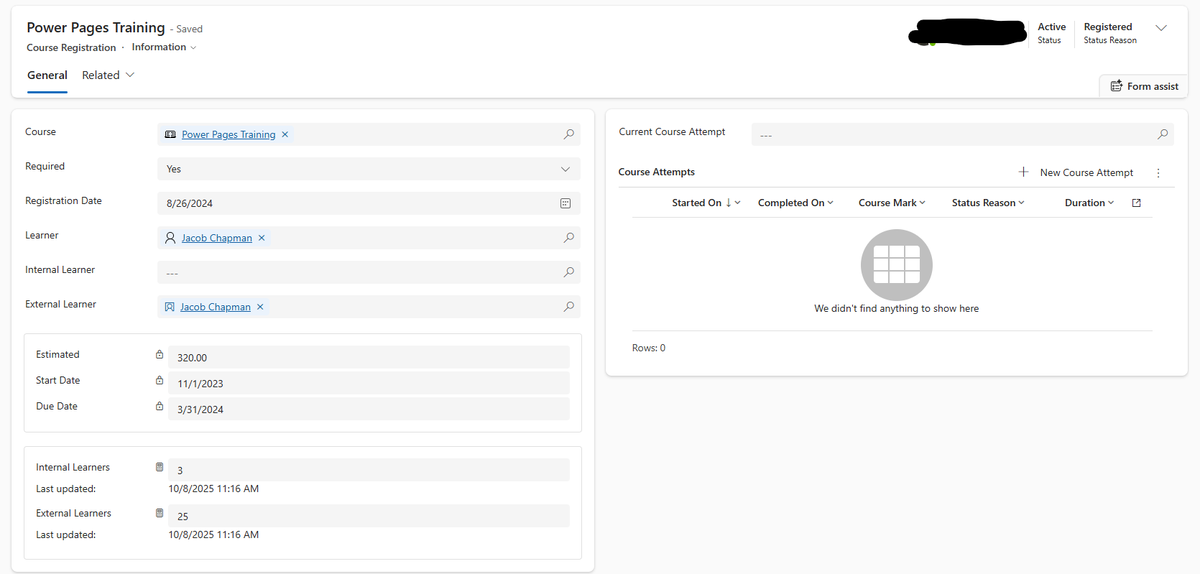Click the Registered status reason in header
Screen dimensions: 1200x574
[x=1108, y=27]
